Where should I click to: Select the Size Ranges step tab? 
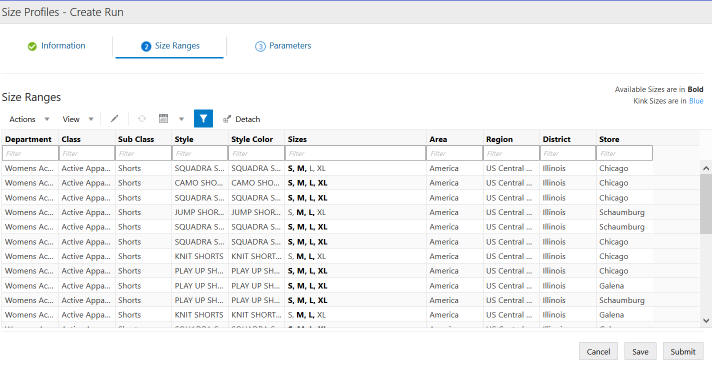(170, 46)
